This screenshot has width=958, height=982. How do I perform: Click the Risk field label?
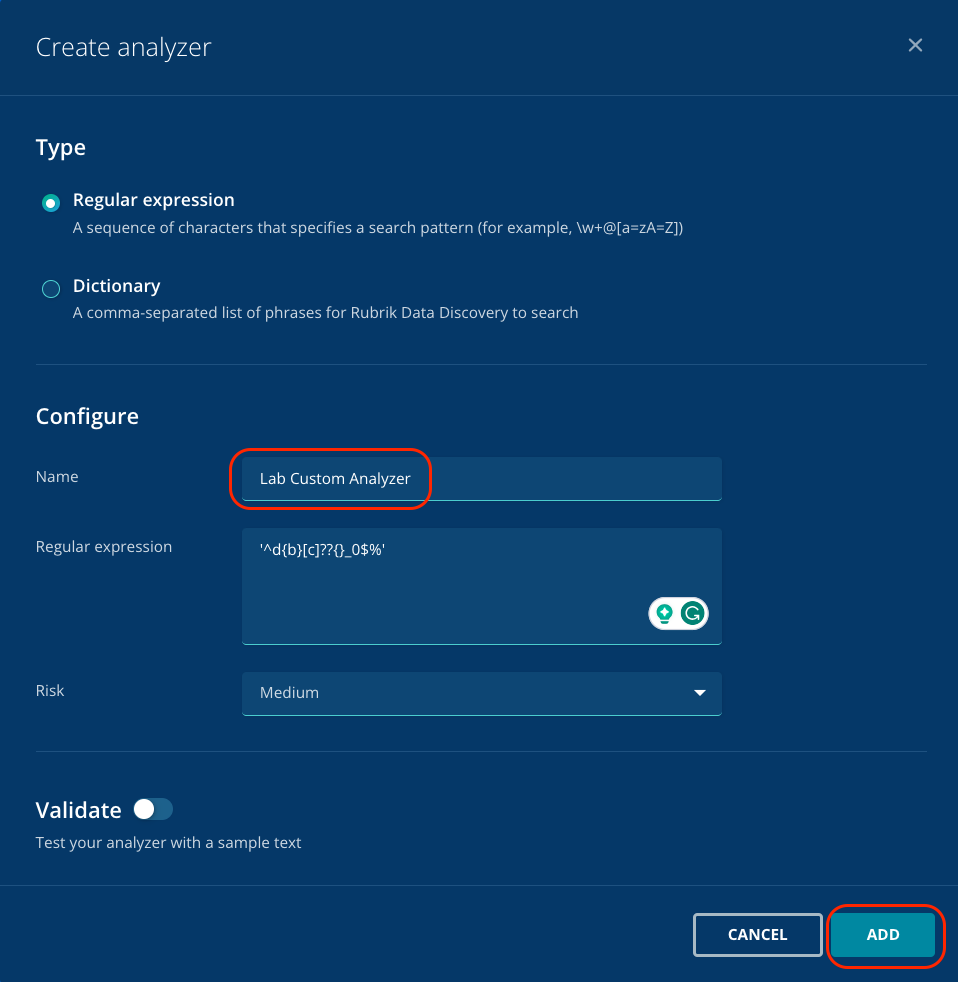(50, 691)
